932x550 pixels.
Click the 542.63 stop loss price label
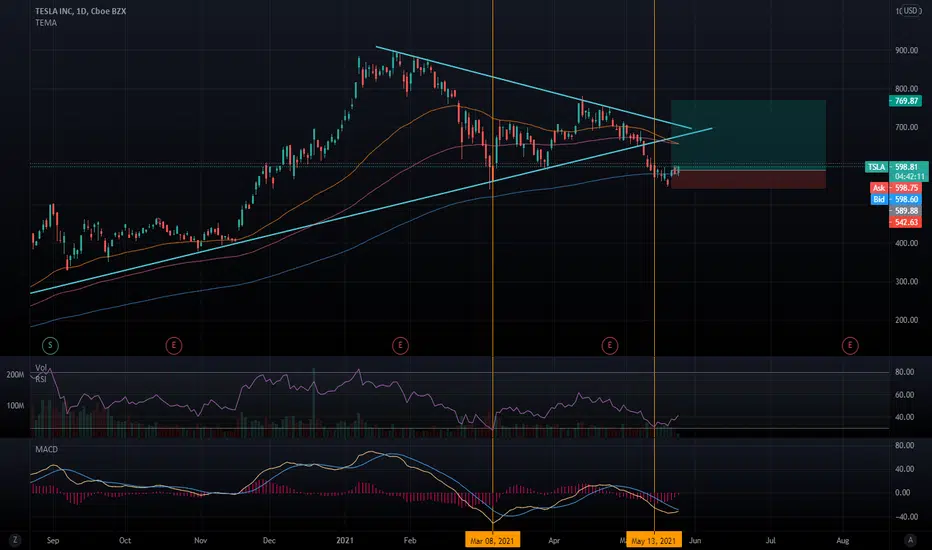pos(905,222)
